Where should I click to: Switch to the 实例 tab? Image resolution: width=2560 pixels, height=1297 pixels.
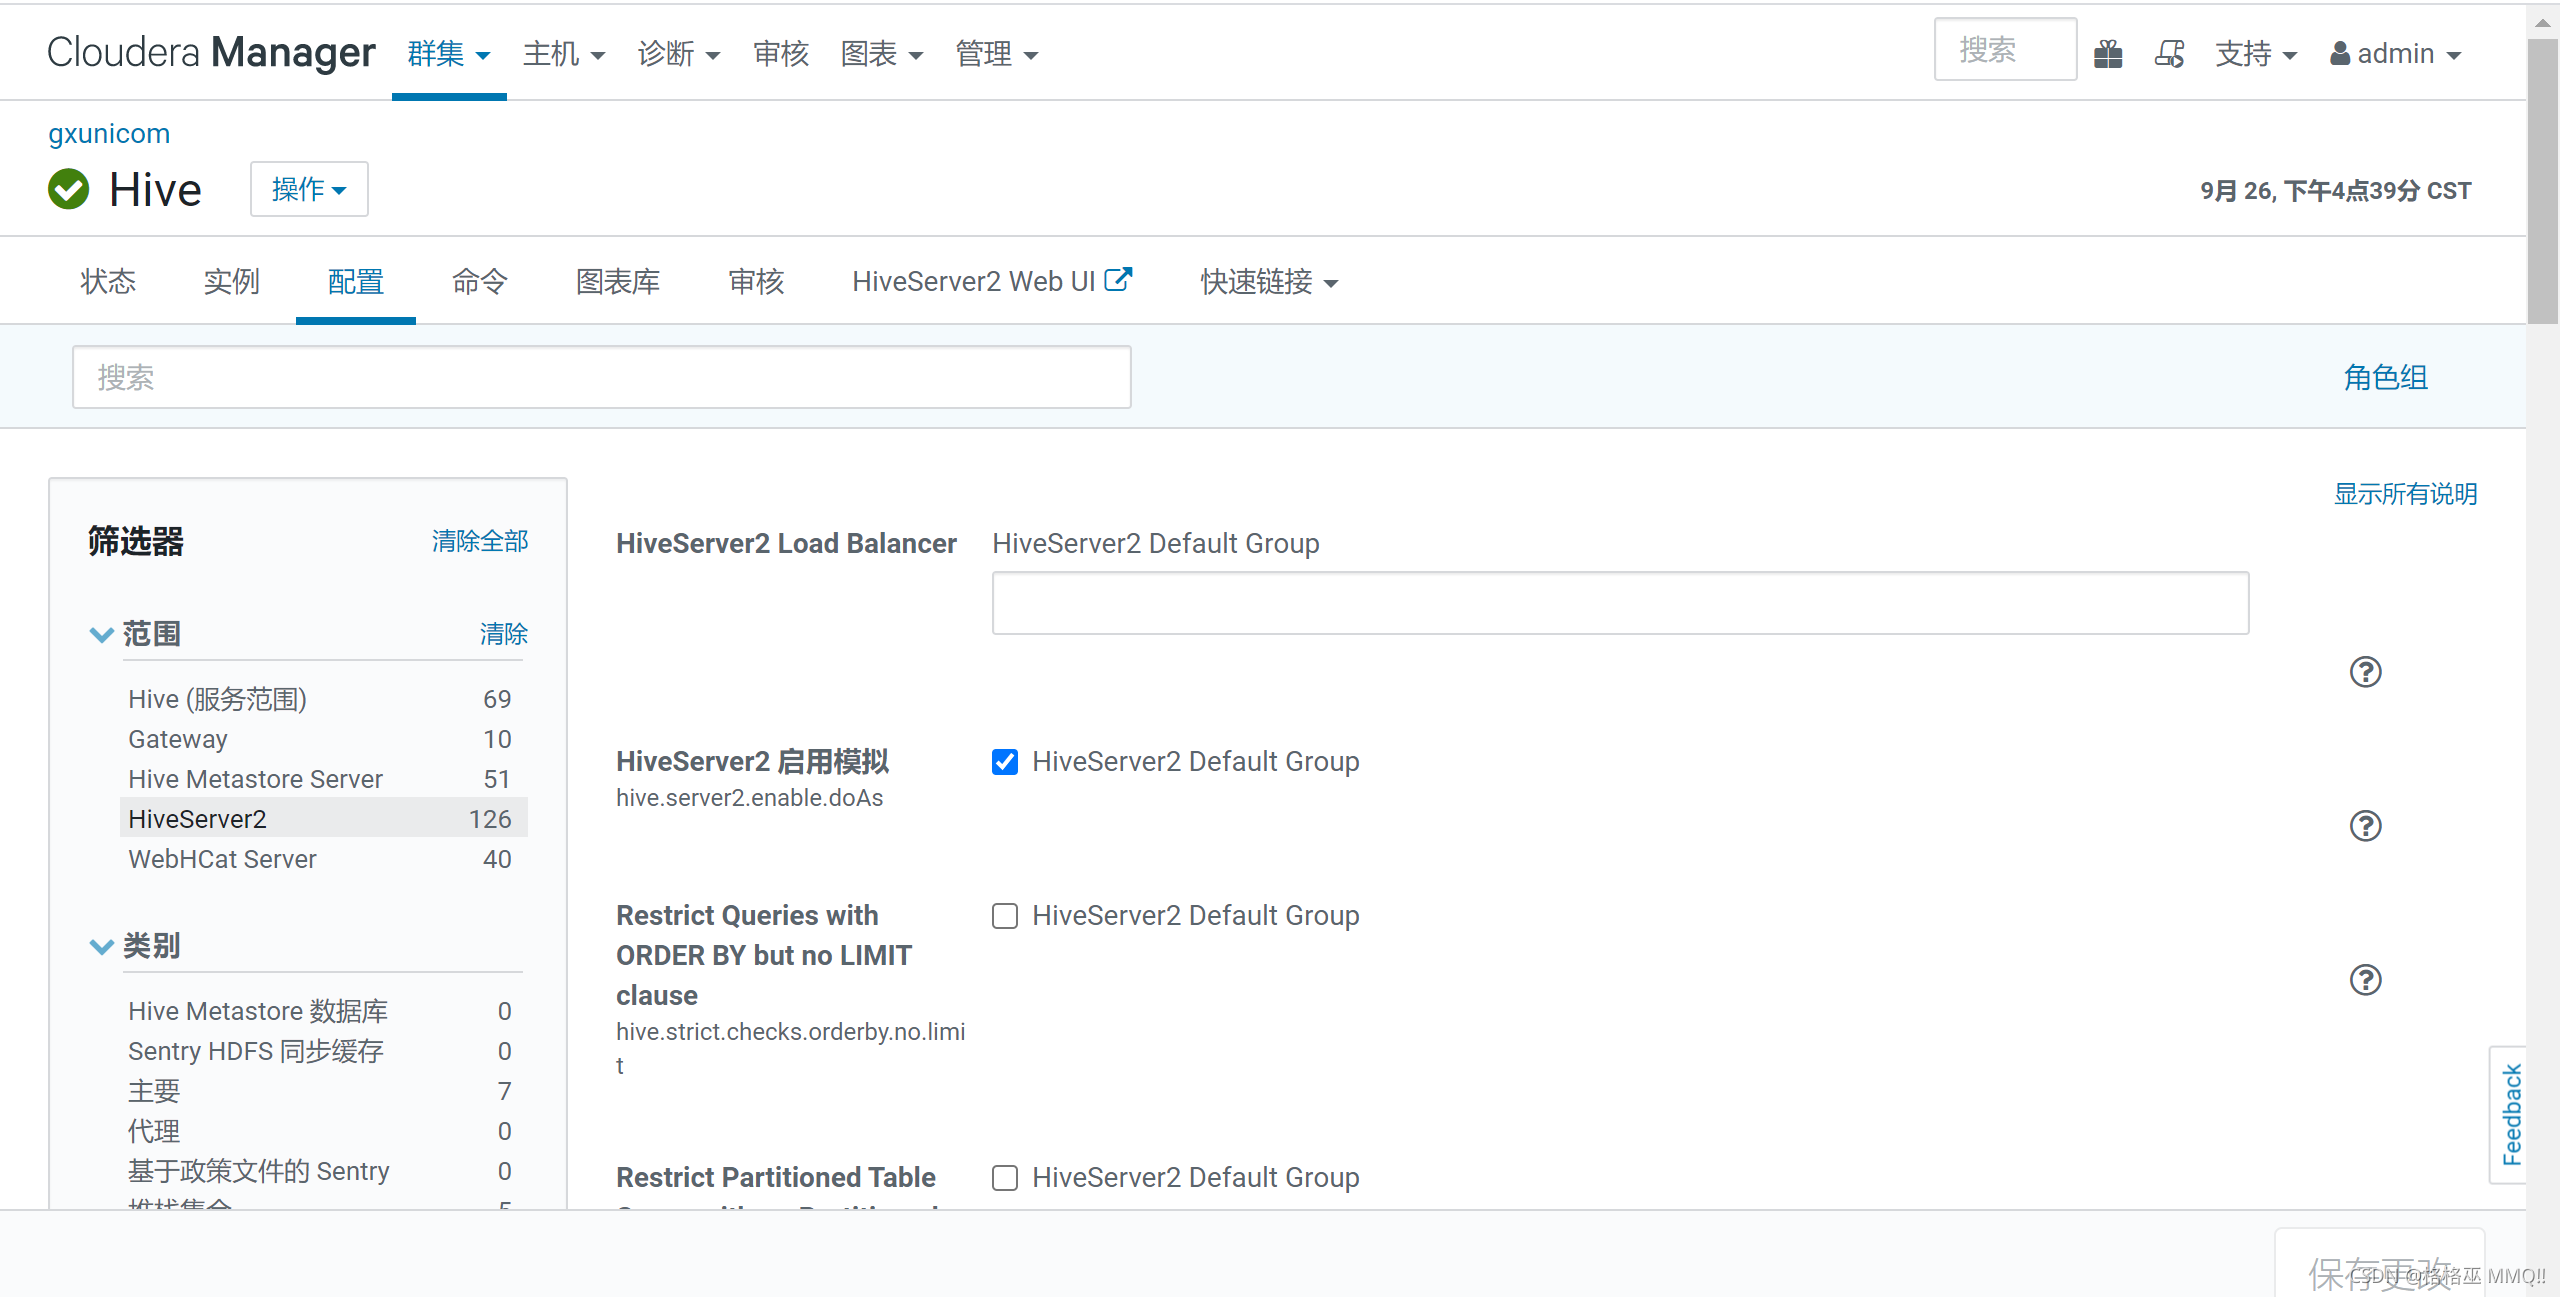[232, 282]
